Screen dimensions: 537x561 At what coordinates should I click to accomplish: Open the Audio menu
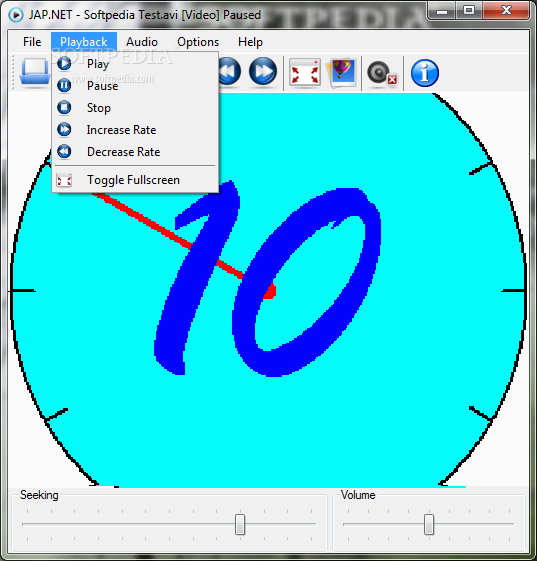[142, 42]
